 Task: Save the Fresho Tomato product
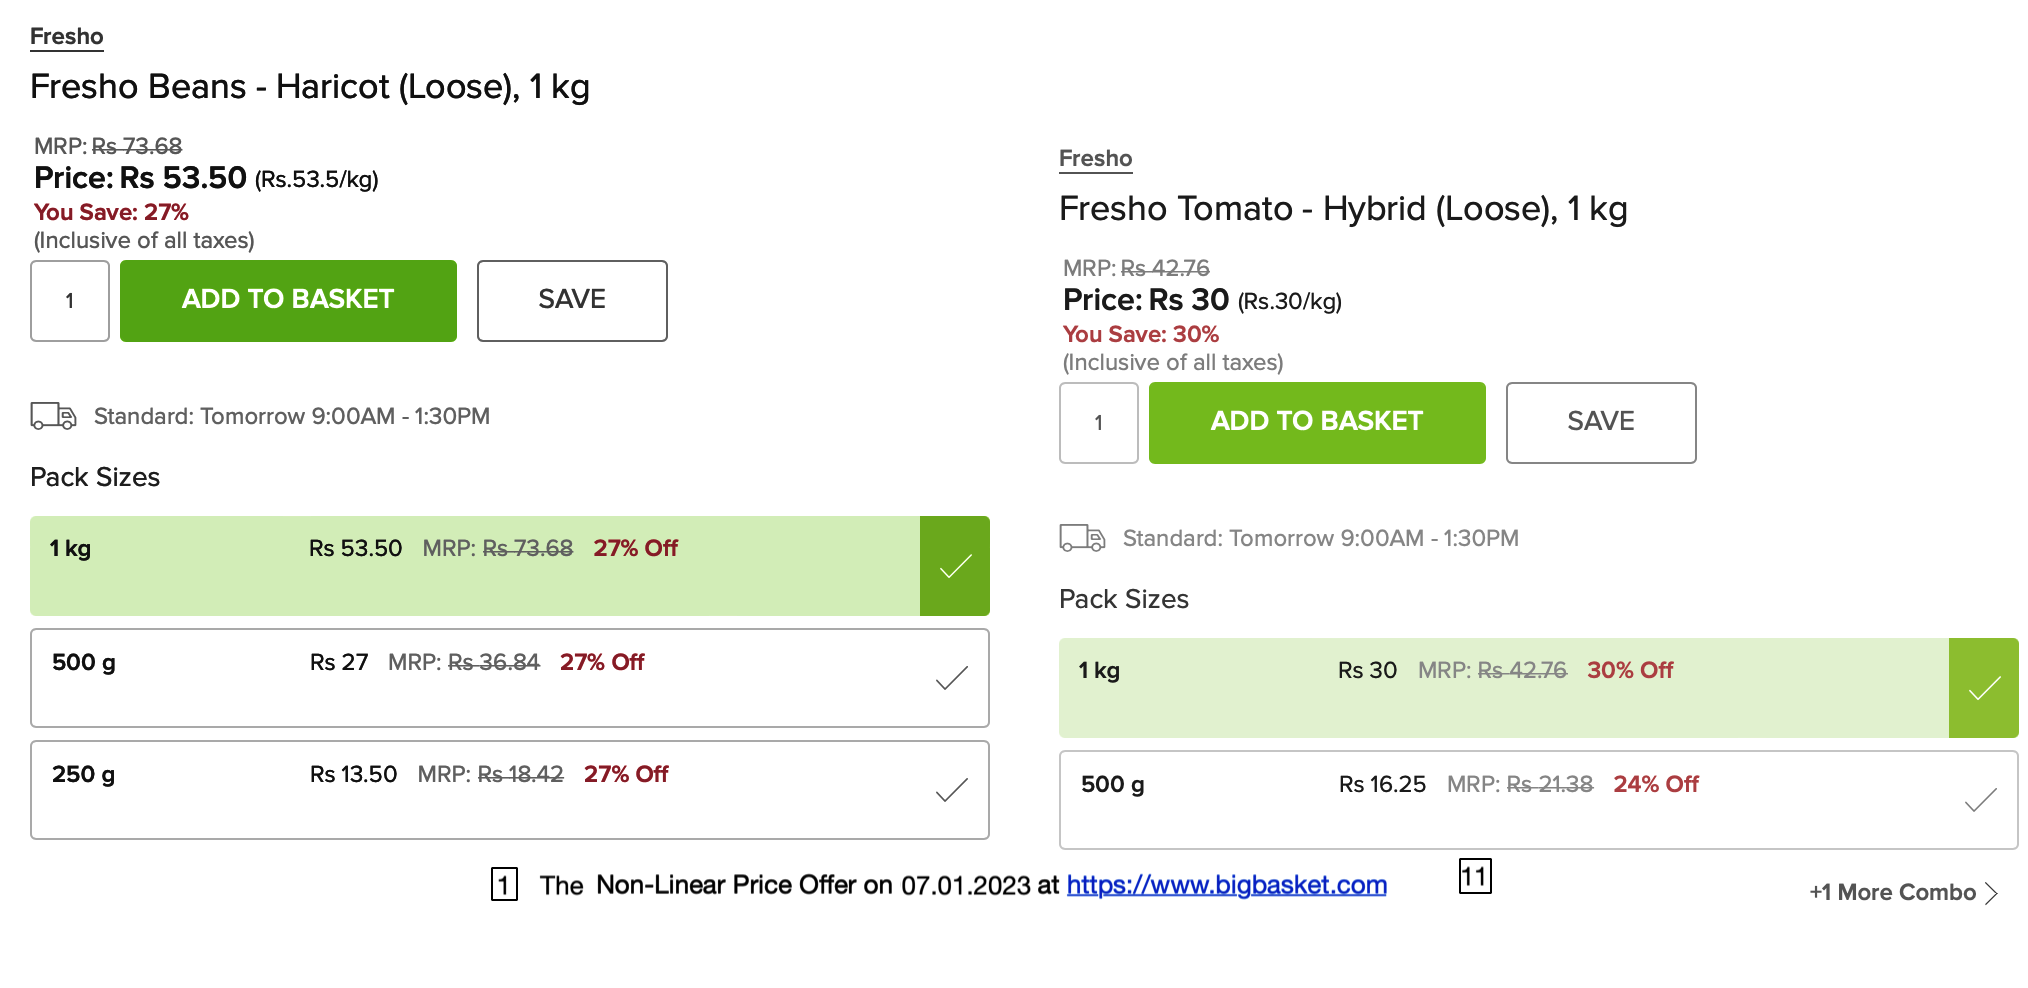click(1601, 422)
